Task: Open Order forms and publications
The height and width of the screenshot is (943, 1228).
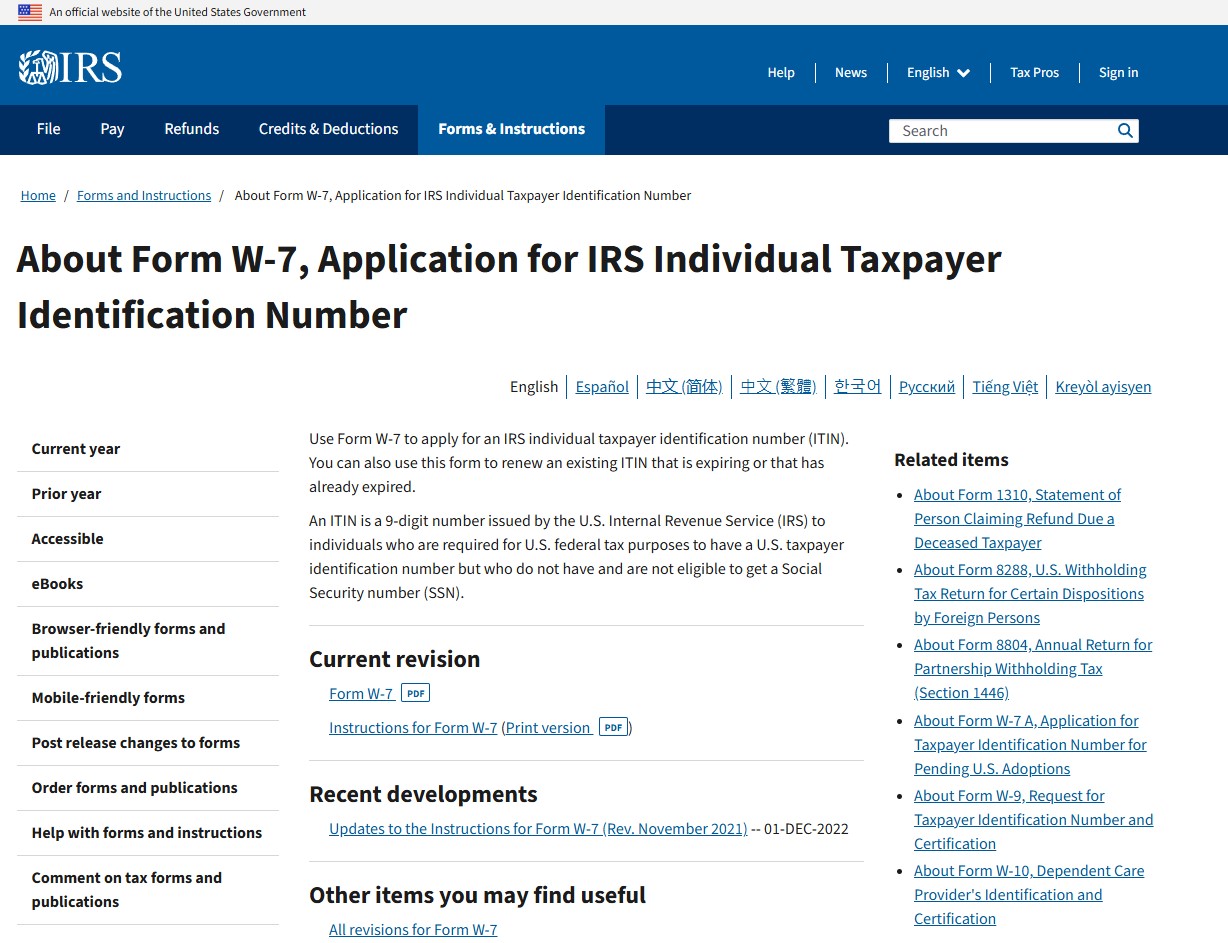Action: (148, 788)
